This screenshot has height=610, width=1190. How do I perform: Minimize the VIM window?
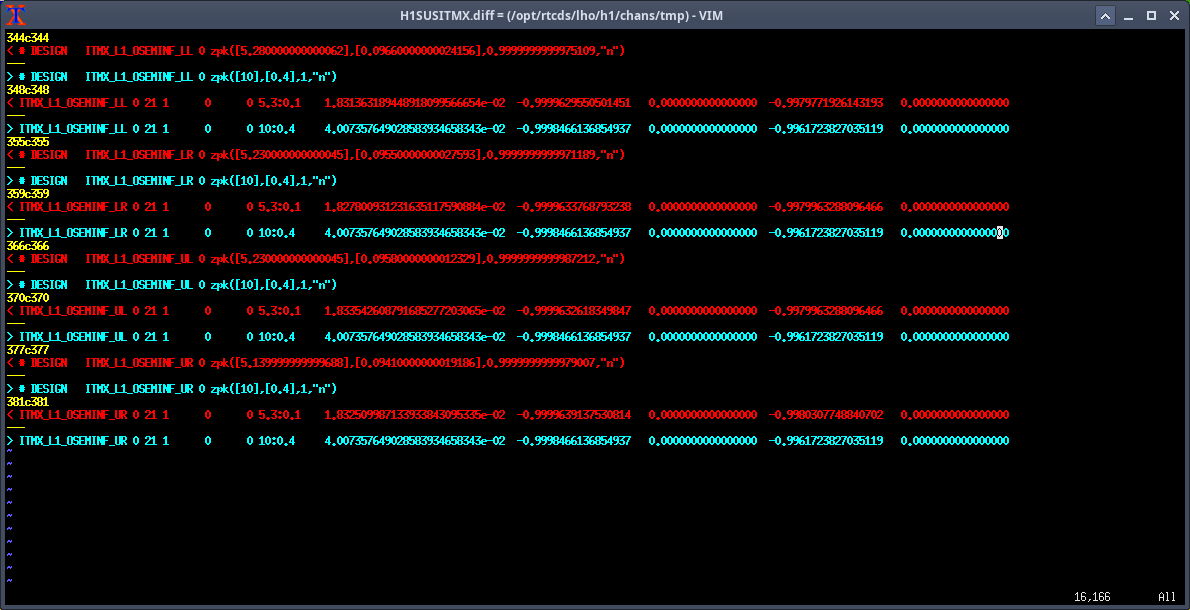point(1129,16)
